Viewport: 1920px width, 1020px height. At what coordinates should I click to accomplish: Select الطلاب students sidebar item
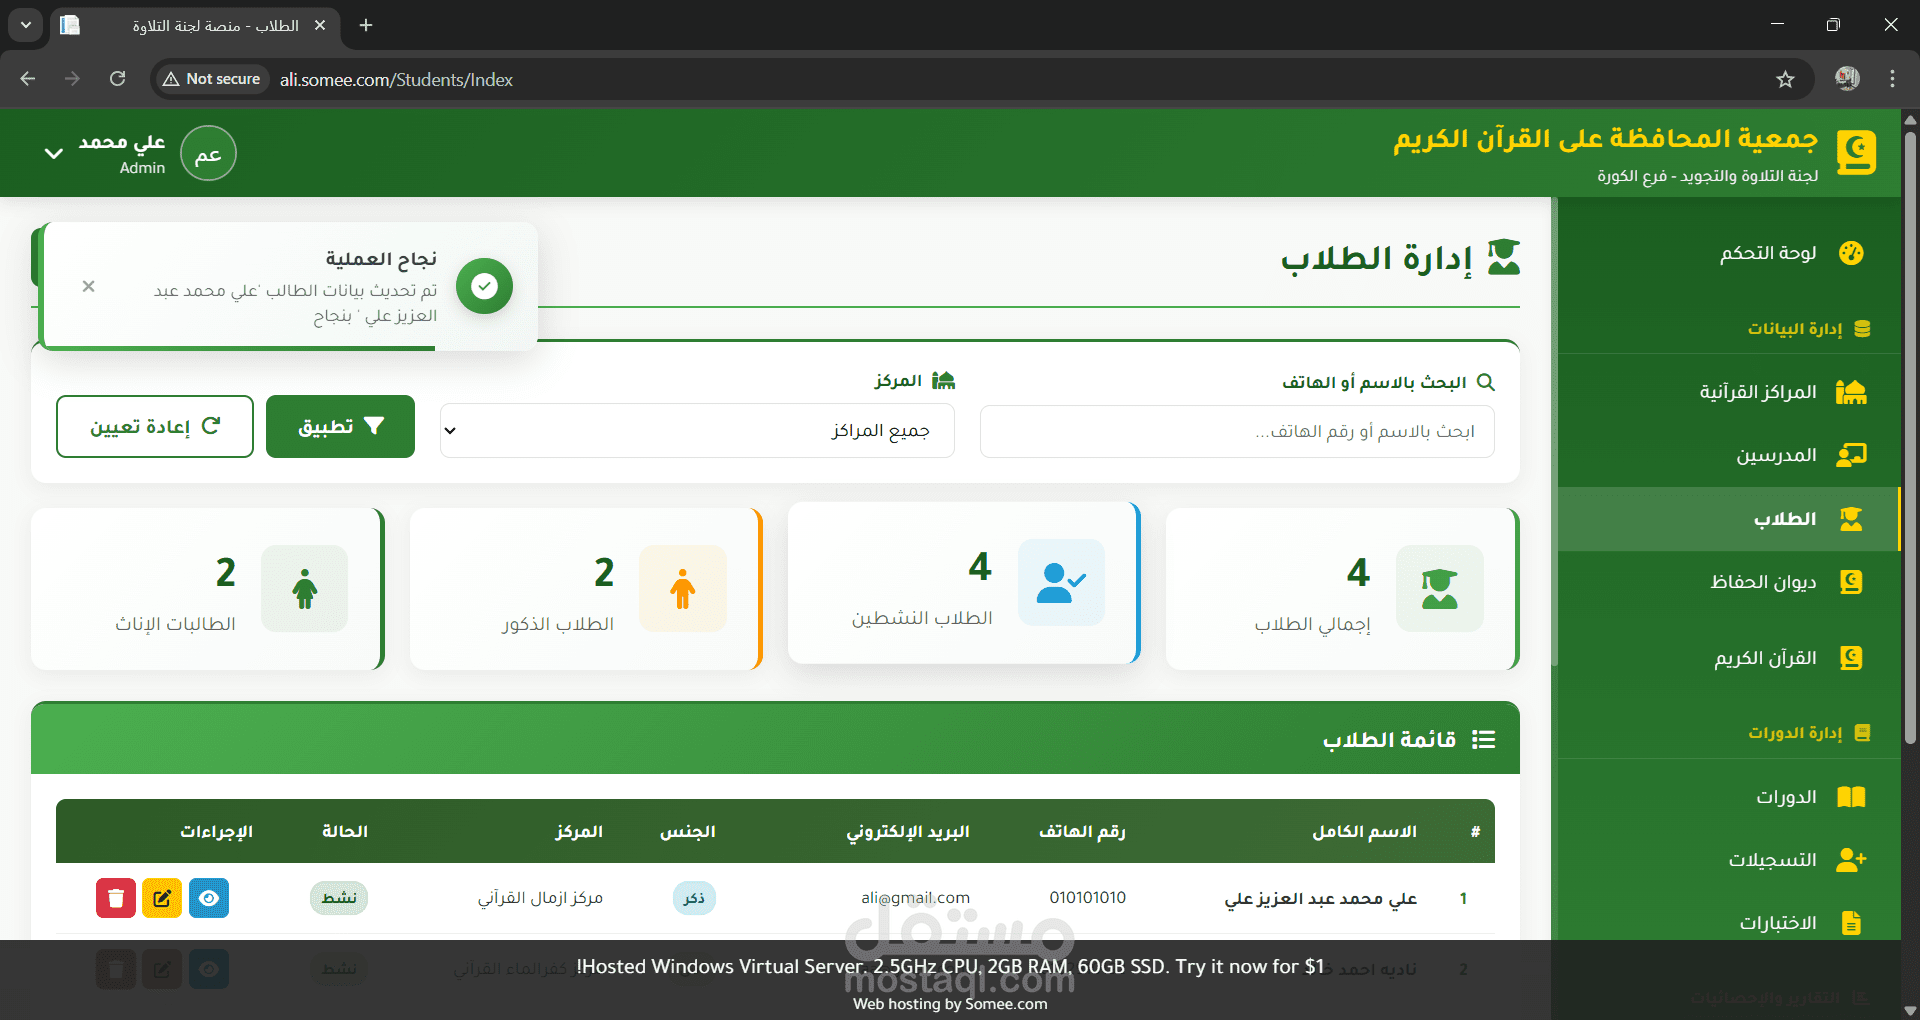point(1729,519)
